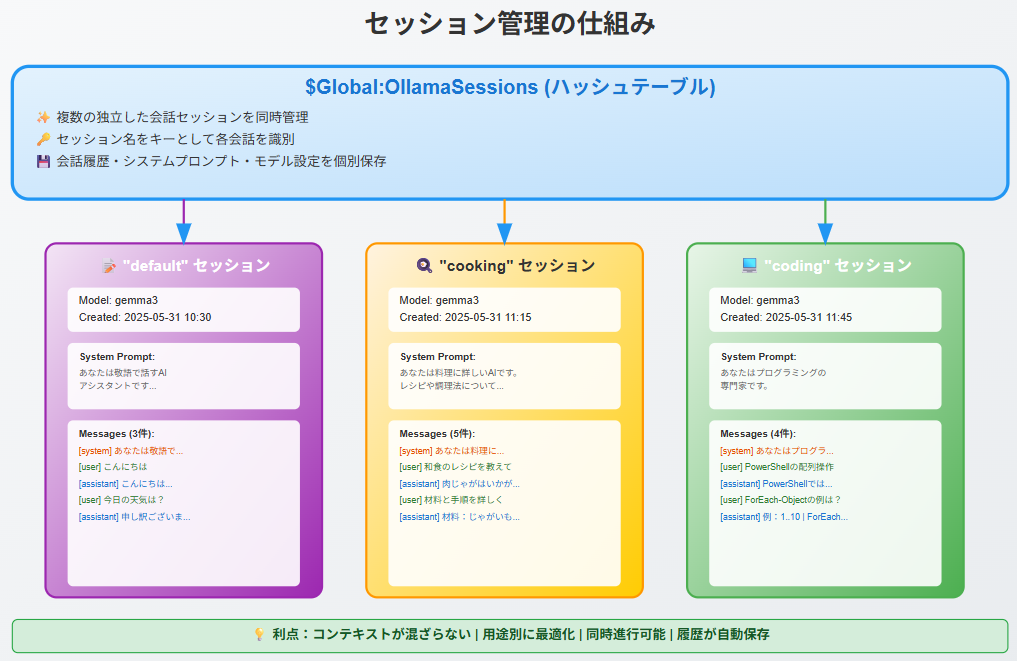
Task: Click the Messages (5件) heading
Action: [x=437, y=434]
